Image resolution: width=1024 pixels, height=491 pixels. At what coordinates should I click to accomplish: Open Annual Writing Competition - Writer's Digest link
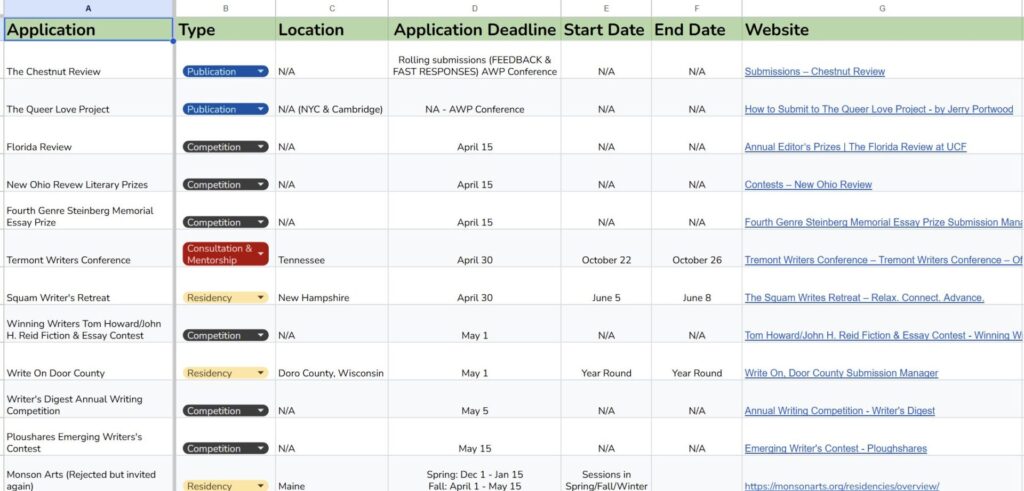coord(839,411)
